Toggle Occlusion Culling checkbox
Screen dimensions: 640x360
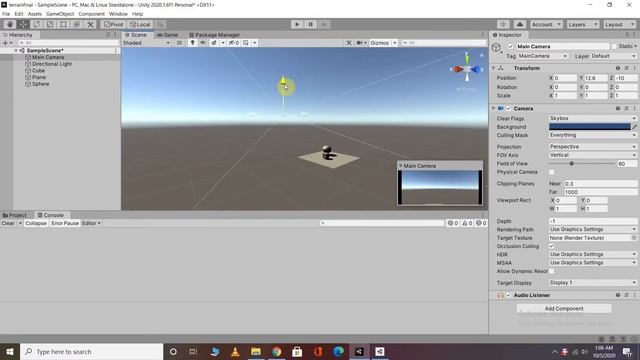(x=552, y=246)
